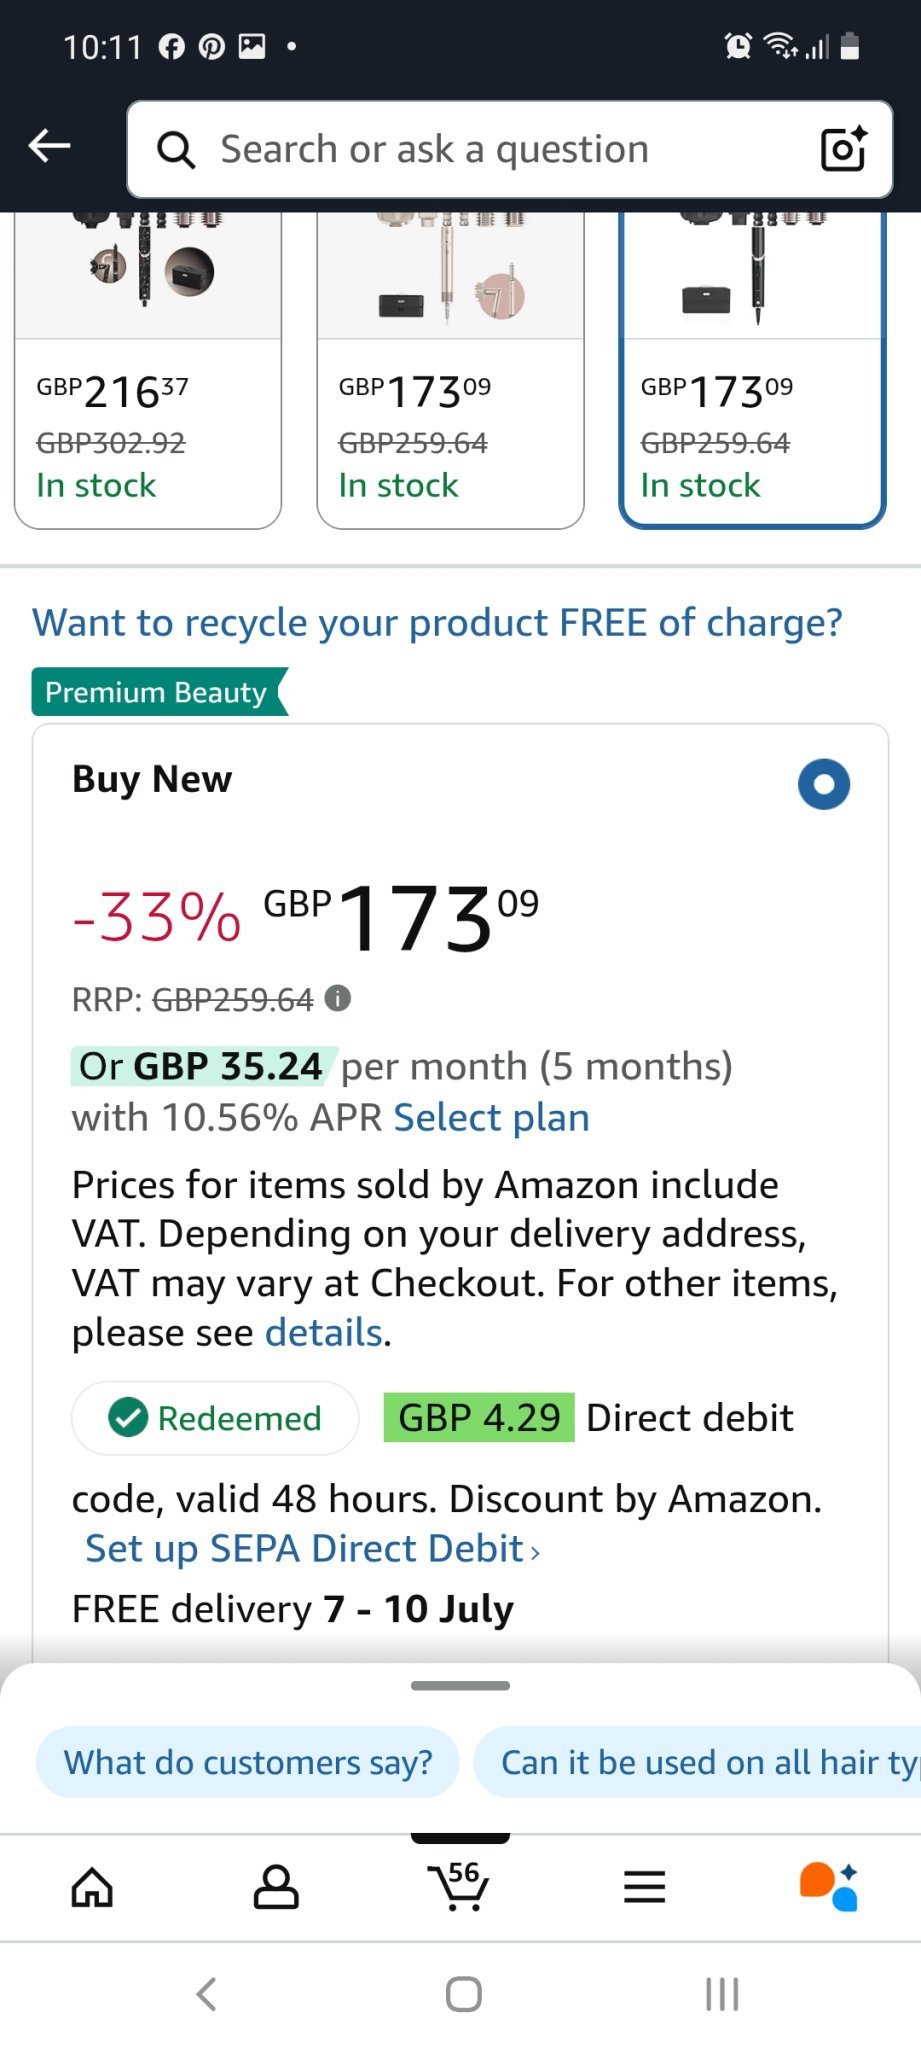Tap 'Can it be used on all hair' chip
The height and width of the screenshot is (2048, 921).
(x=700, y=1762)
